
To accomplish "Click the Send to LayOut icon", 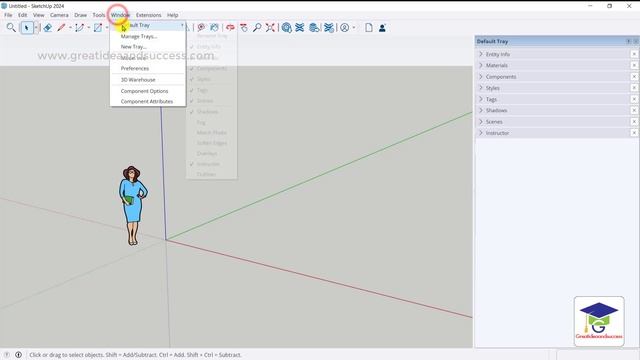I will pos(314,28).
